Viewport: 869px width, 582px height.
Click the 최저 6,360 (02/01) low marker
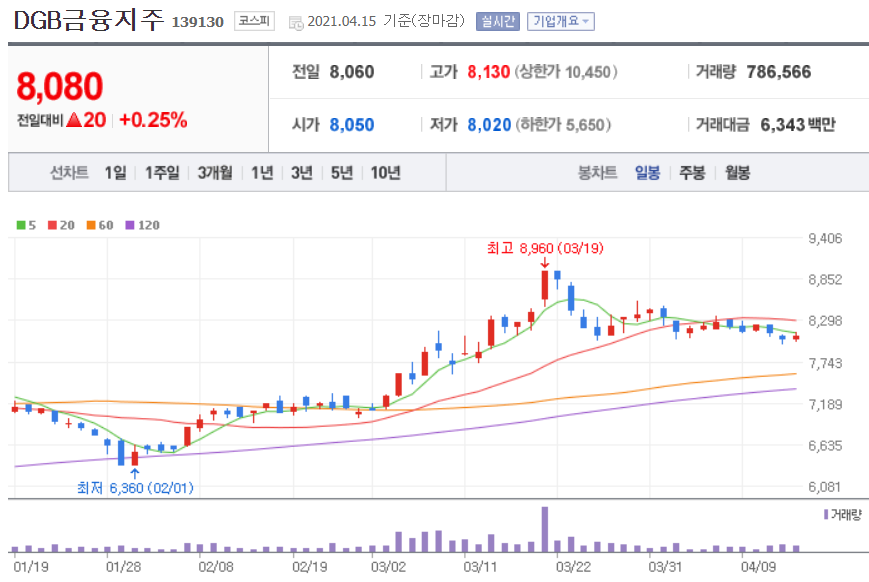coord(135,488)
